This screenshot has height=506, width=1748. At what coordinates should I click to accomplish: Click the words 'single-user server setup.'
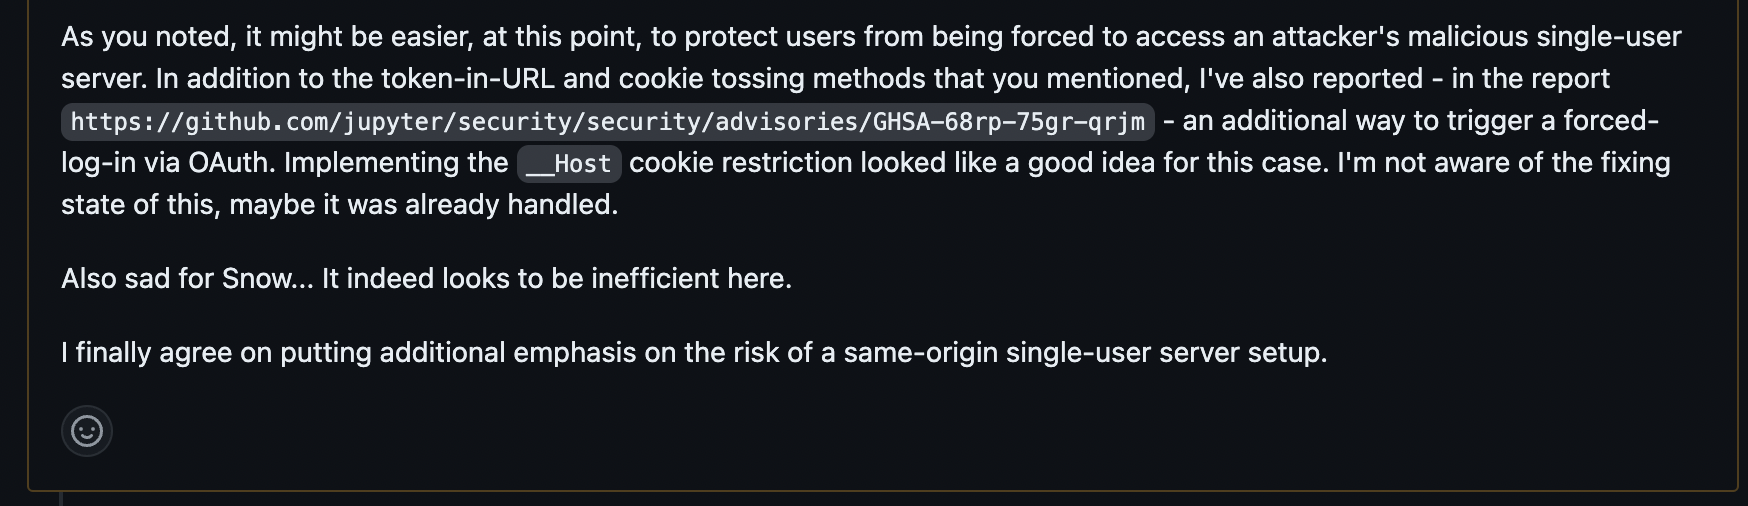(x=1167, y=352)
